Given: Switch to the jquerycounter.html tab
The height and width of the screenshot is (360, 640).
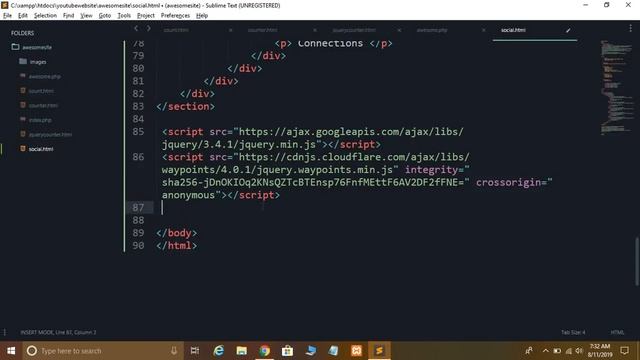Looking at the screenshot, I should point(354,30).
